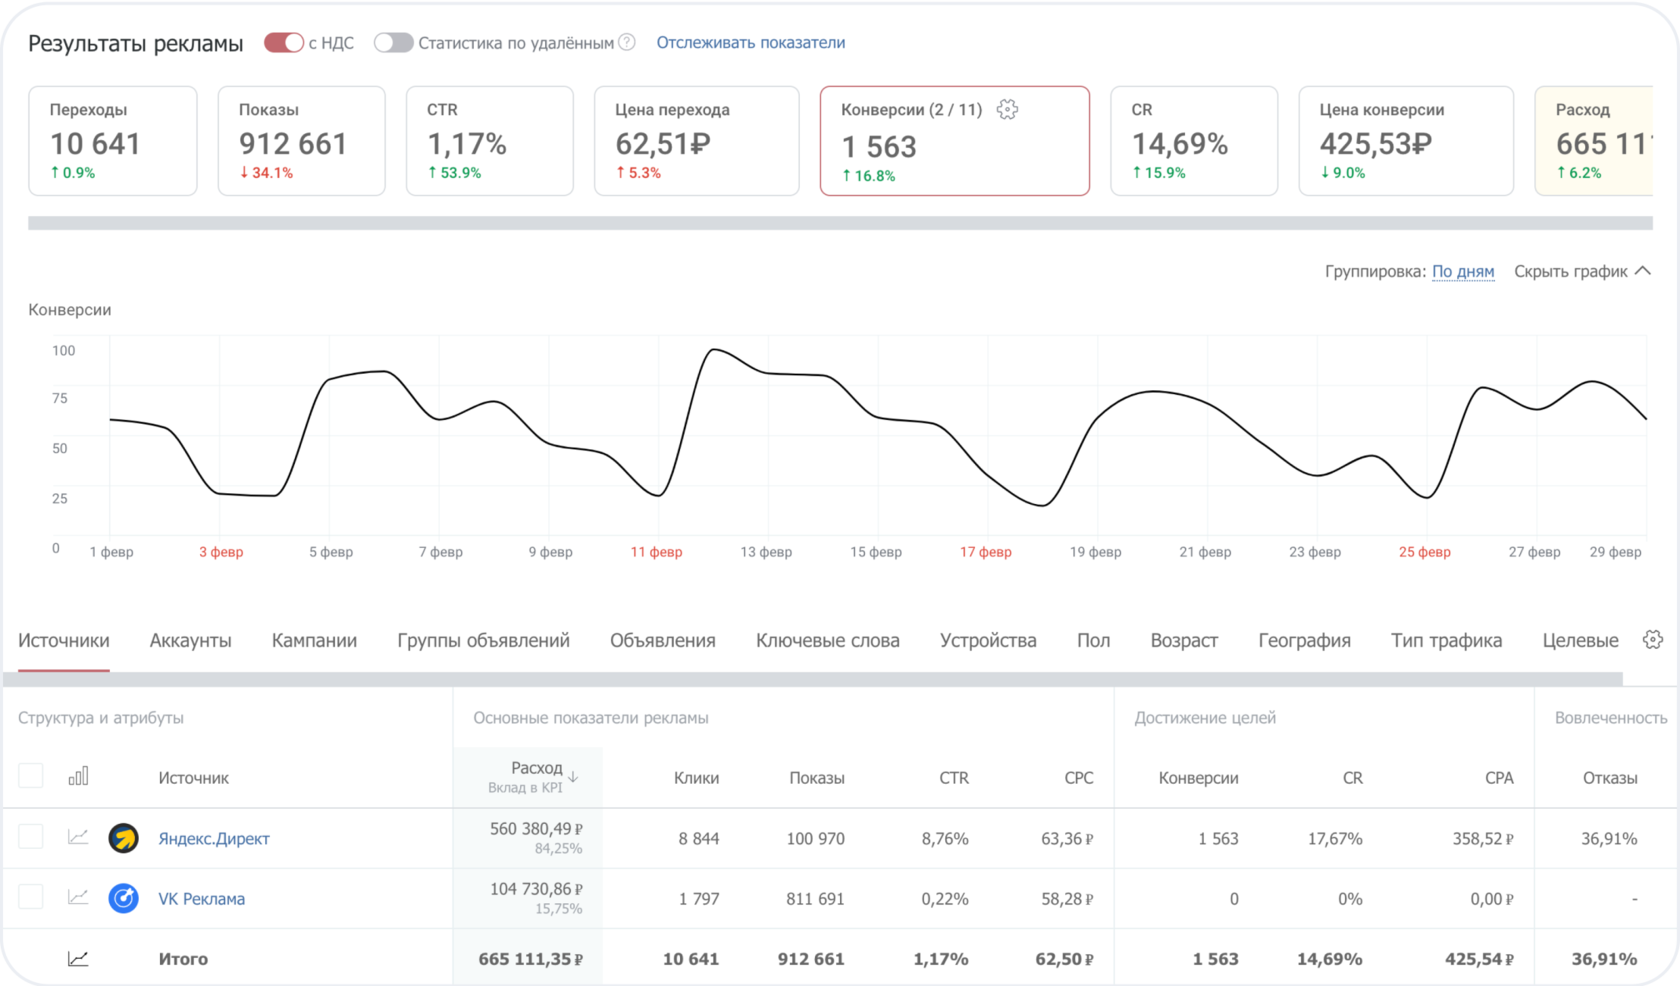
Task: Switch to Источники tab
Action: click(x=64, y=640)
